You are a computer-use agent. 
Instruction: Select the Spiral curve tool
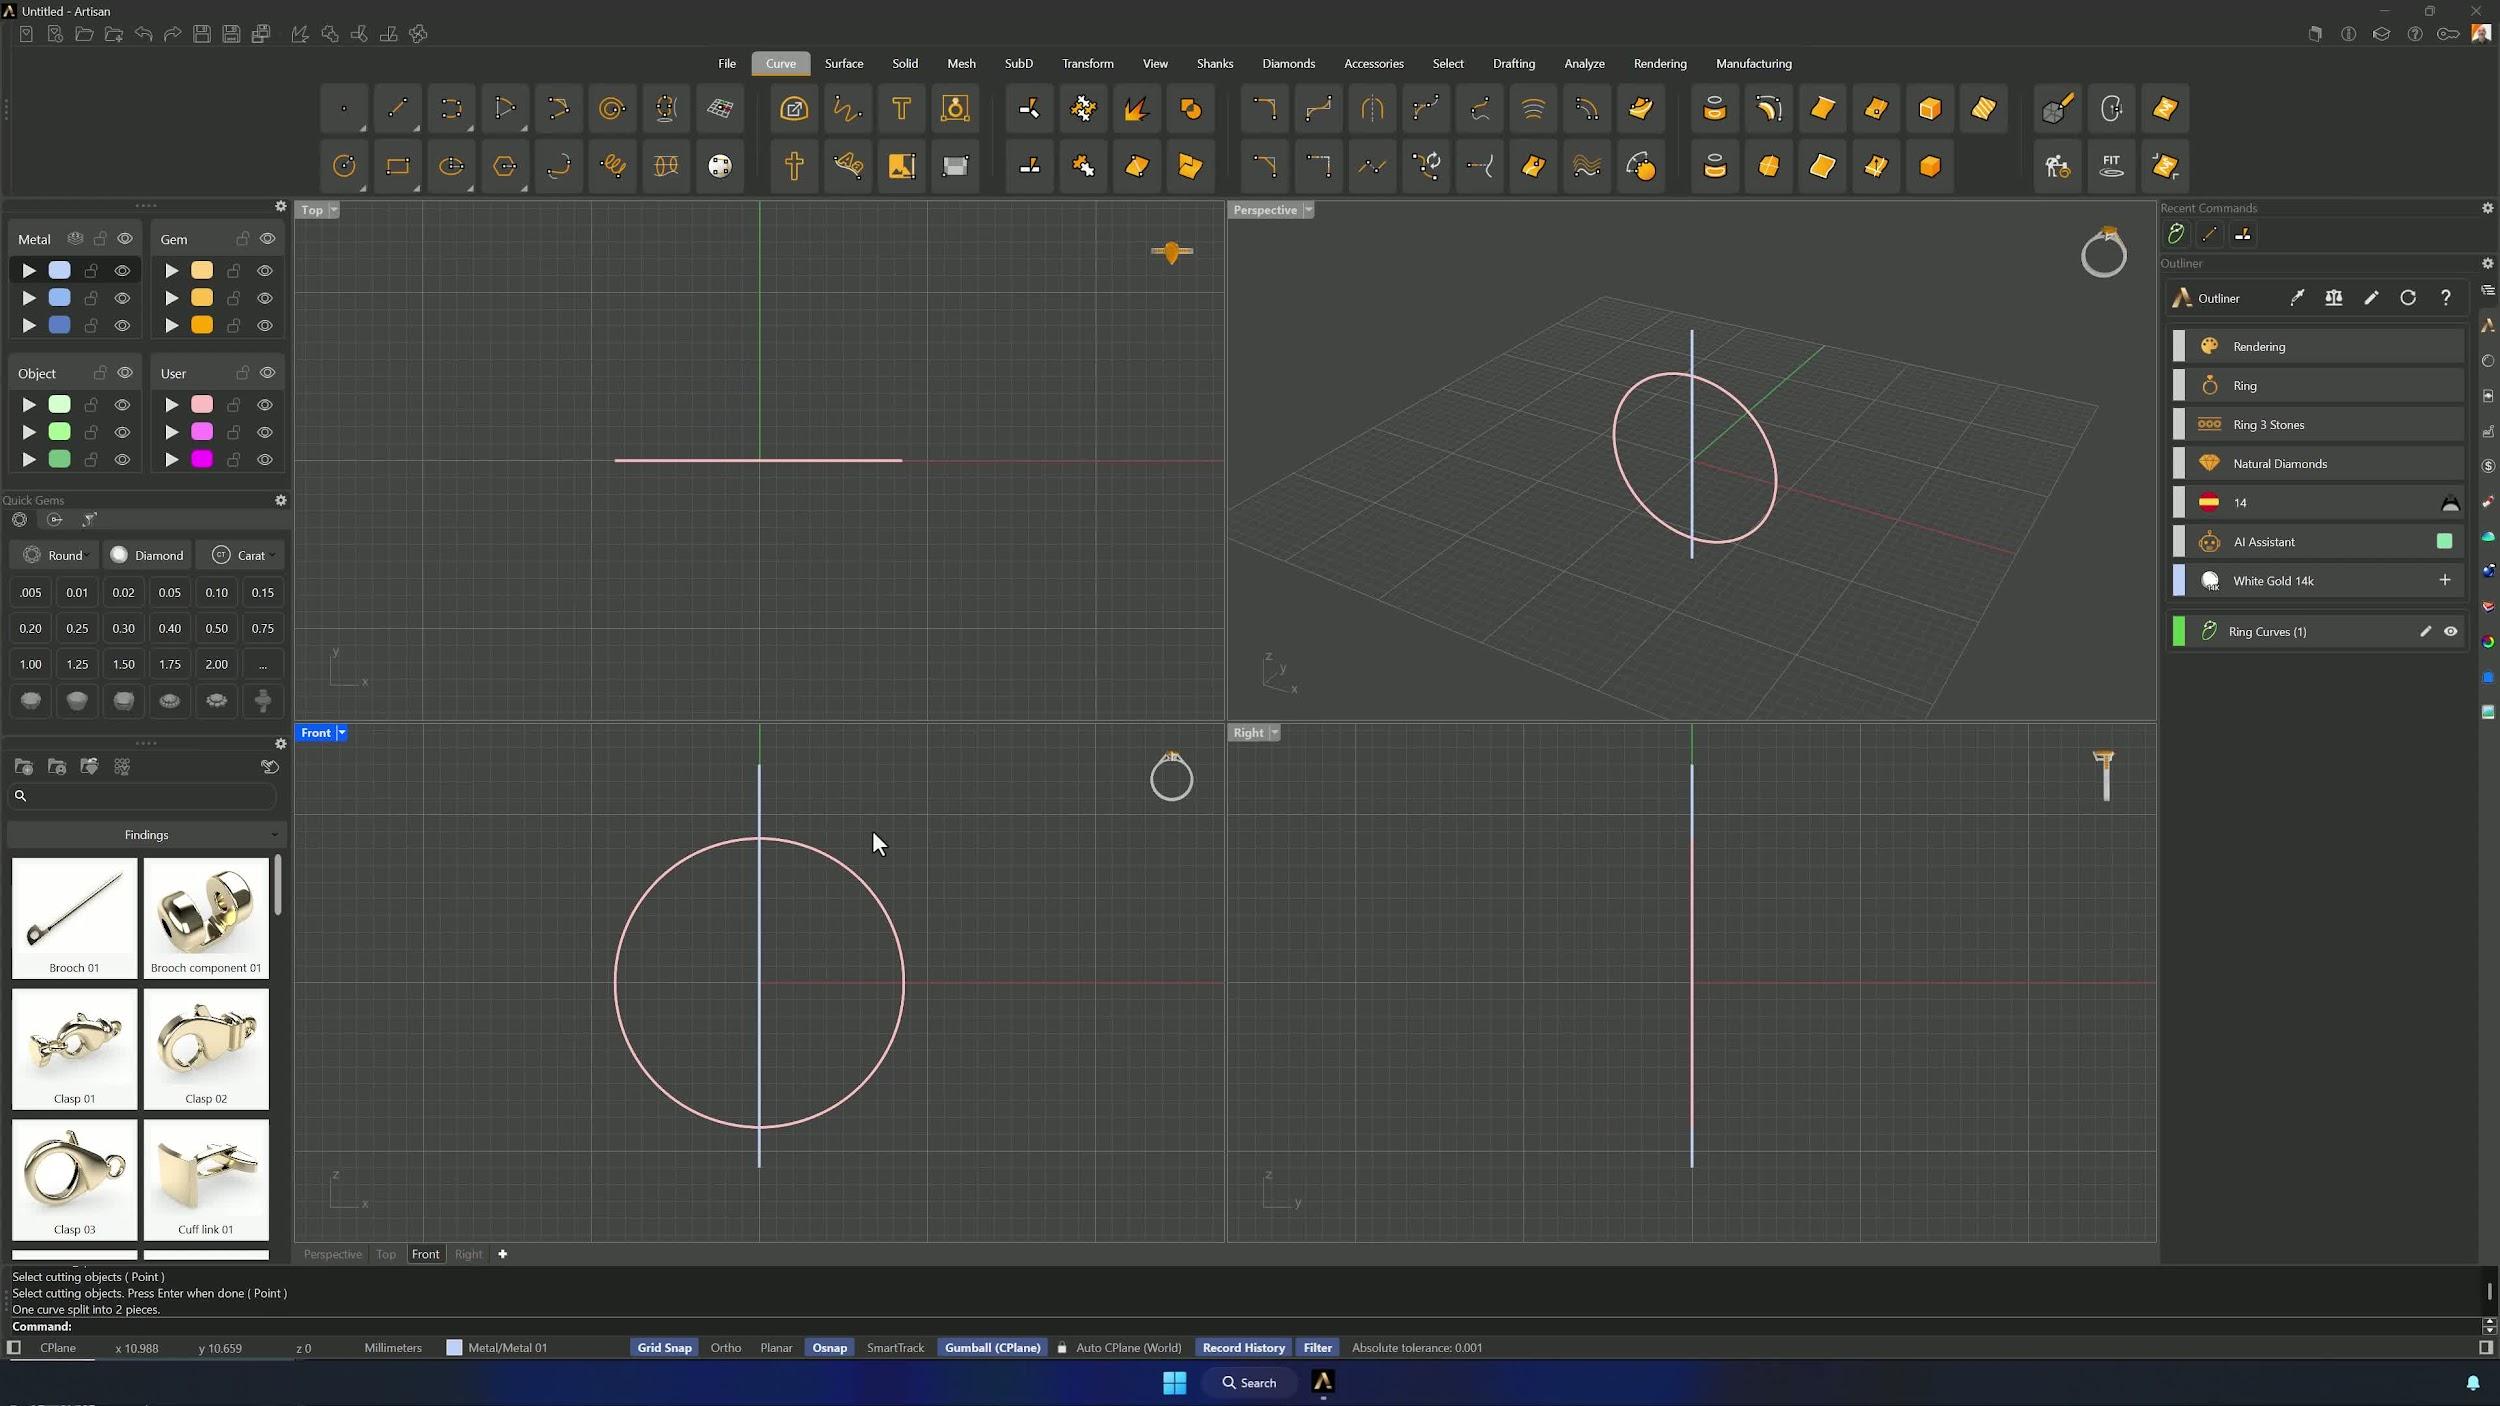(x=612, y=109)
